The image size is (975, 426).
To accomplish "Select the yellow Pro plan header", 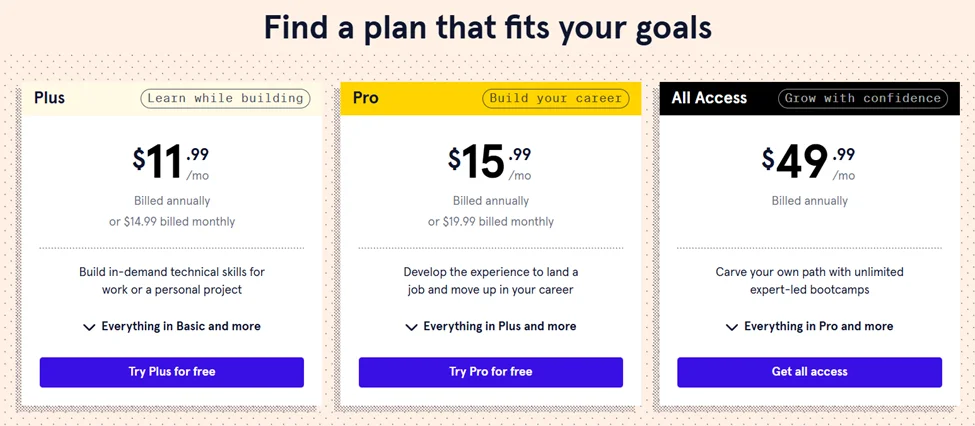I will [x=366, y=98].
